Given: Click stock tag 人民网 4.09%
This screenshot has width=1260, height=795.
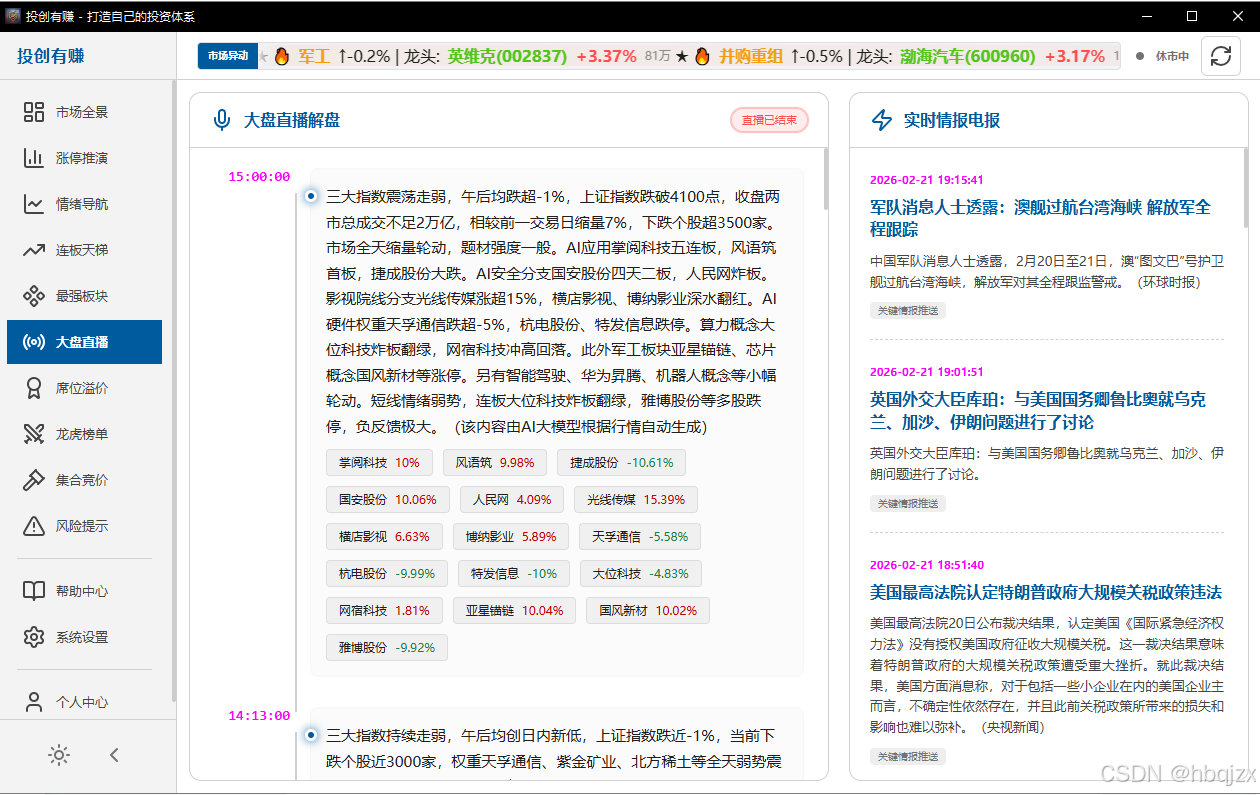Looking at the screenshot, I should point(512,499).
